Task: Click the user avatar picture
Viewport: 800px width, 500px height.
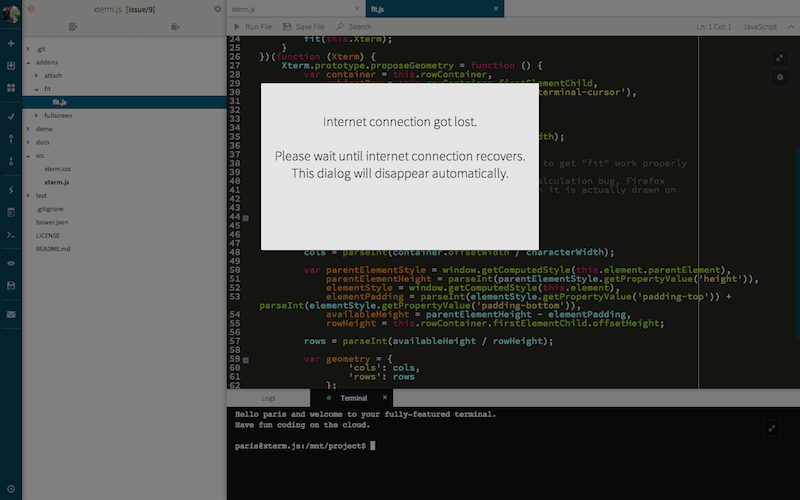Action: click(11, 9)
